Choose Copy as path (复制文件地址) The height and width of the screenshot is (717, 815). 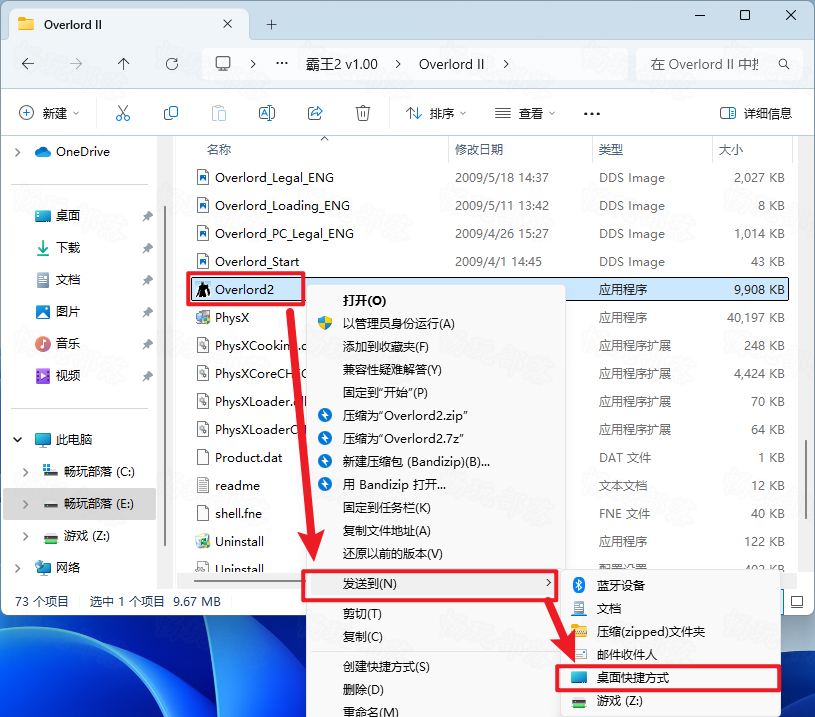click(x=436, y=530)
